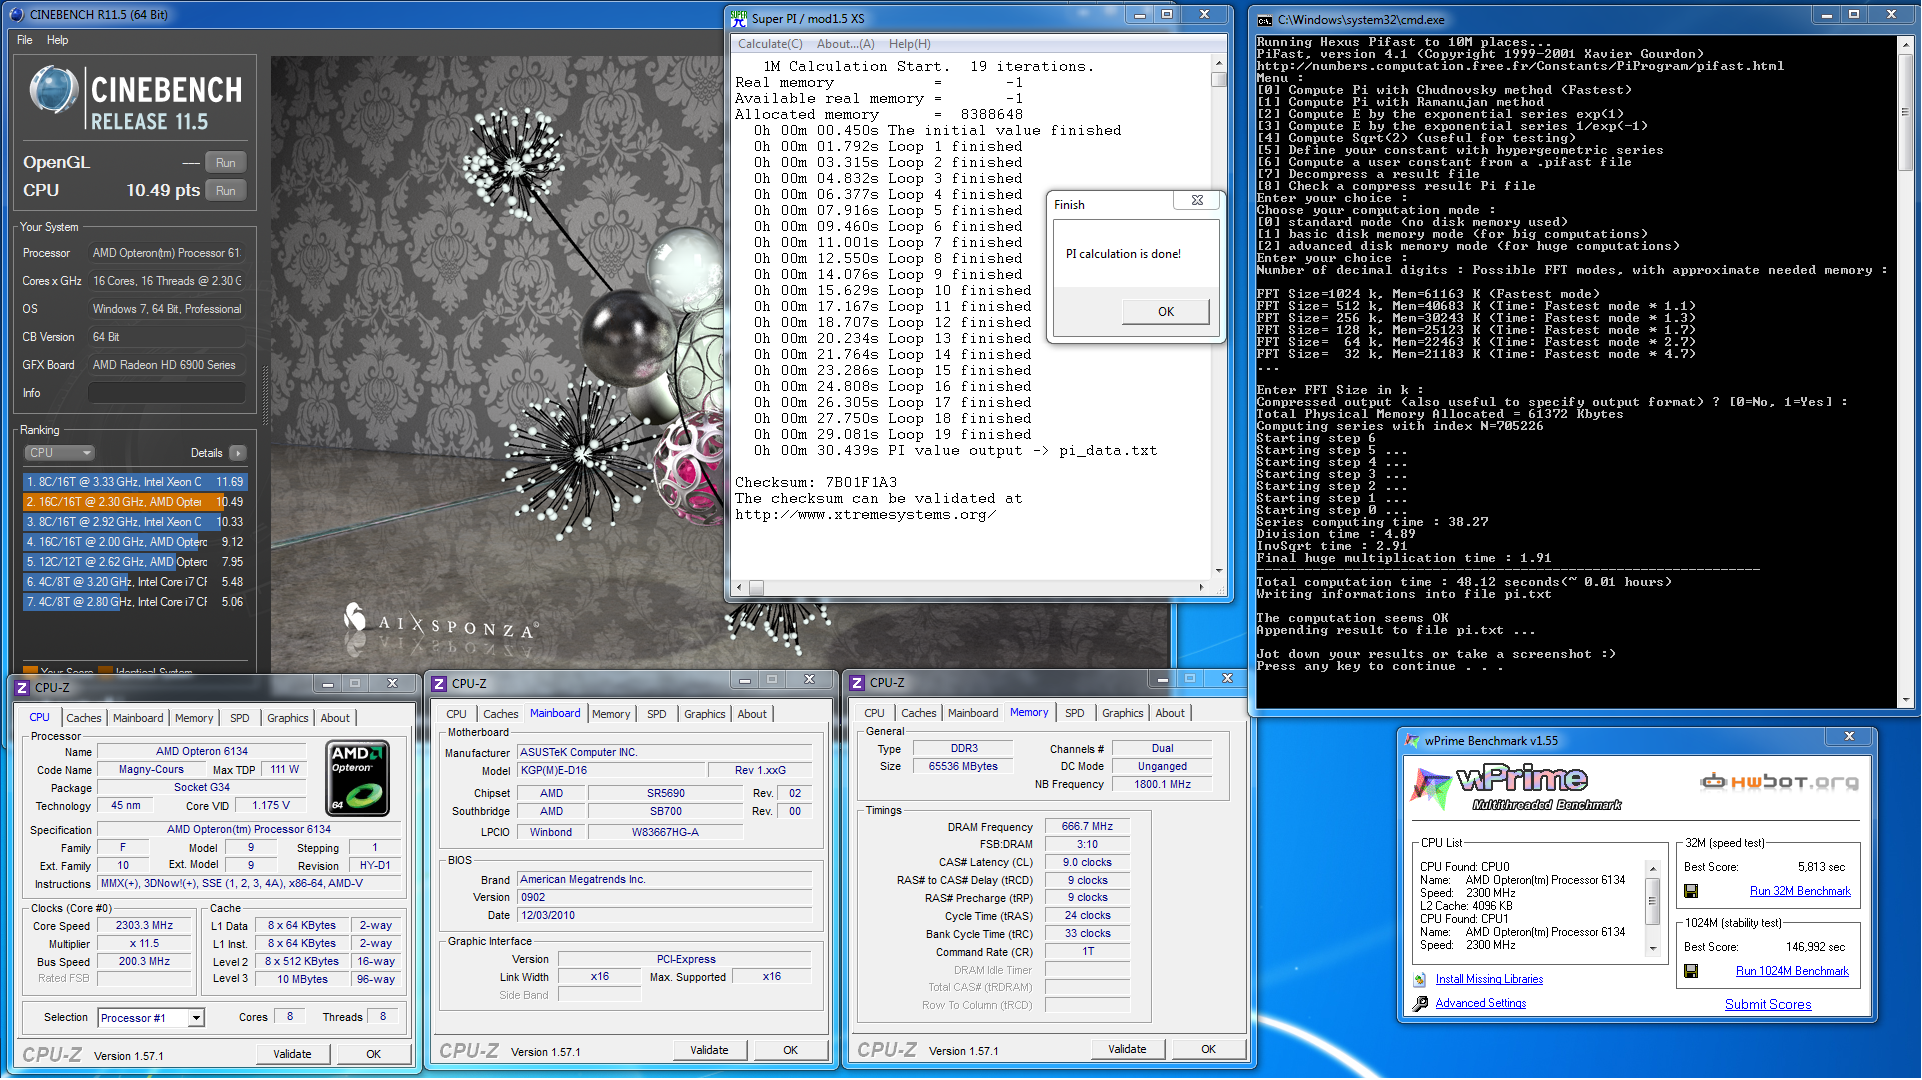Open the Processor #1 selection dropdown
Screen dimensions: 1922x1080
(196, 1018)
